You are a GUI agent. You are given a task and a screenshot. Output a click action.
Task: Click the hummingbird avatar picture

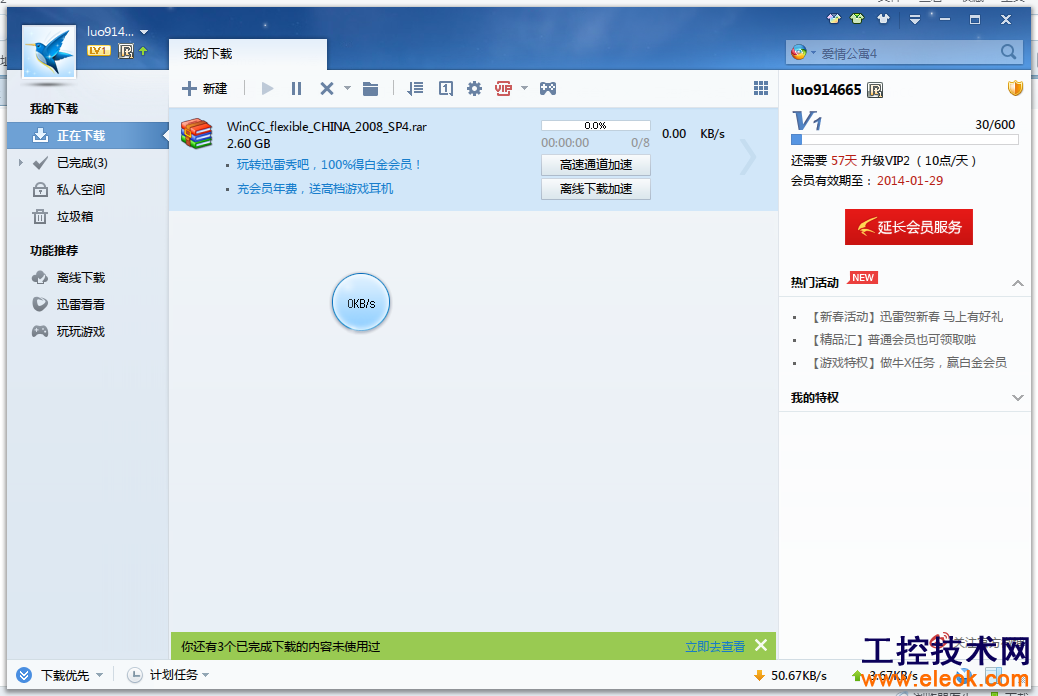[x=49, y=52]
